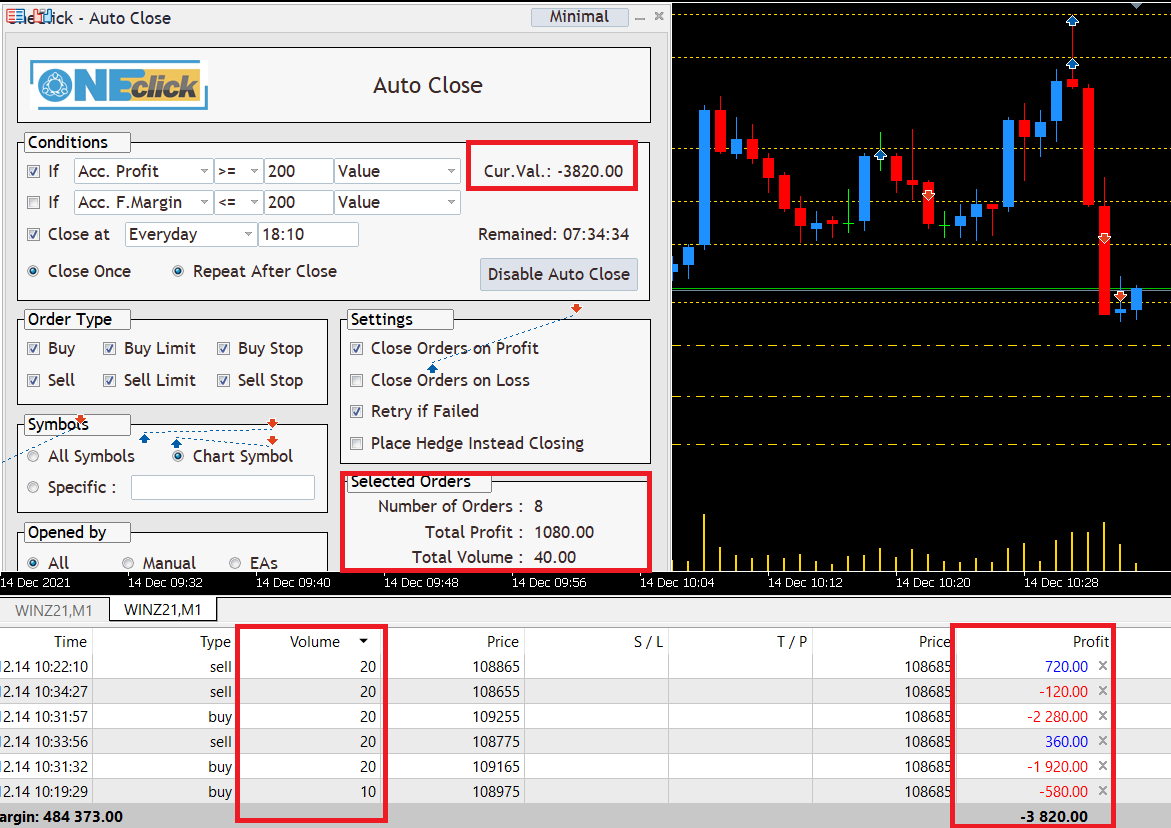1171x828 pixels.
Task: Click the Volume column sort arrow
Action: pyautogui.click(x=364, y=641)
